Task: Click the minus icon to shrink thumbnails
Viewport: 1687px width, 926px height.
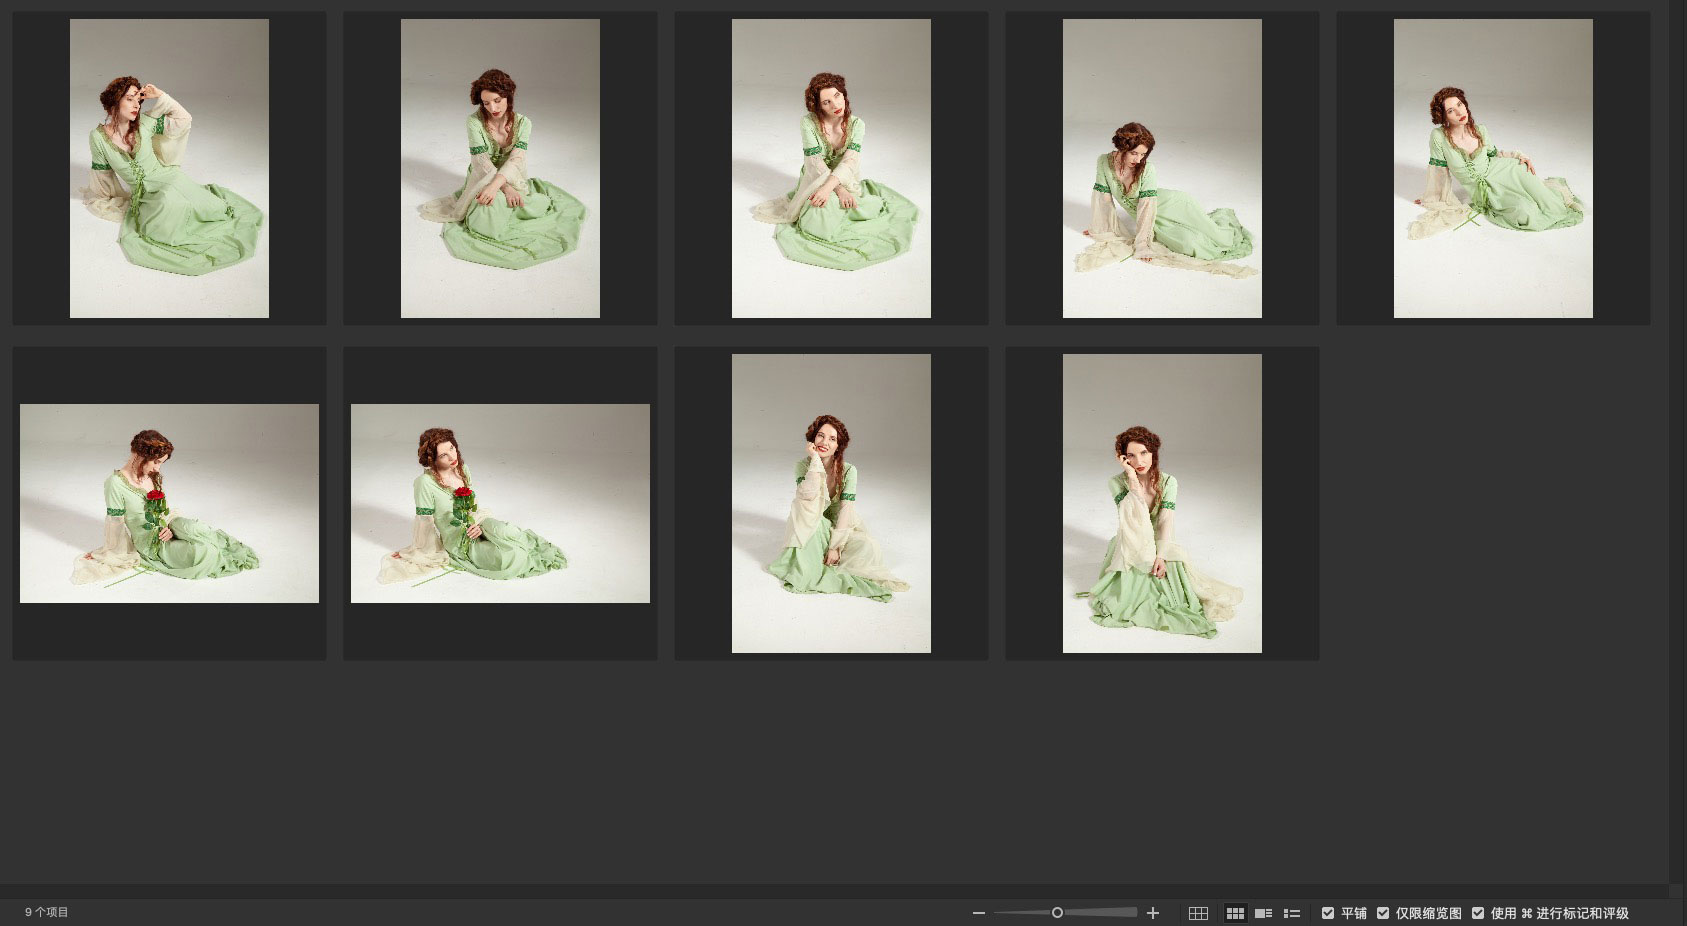Action: pyautogui.click(x=978, y=913)
